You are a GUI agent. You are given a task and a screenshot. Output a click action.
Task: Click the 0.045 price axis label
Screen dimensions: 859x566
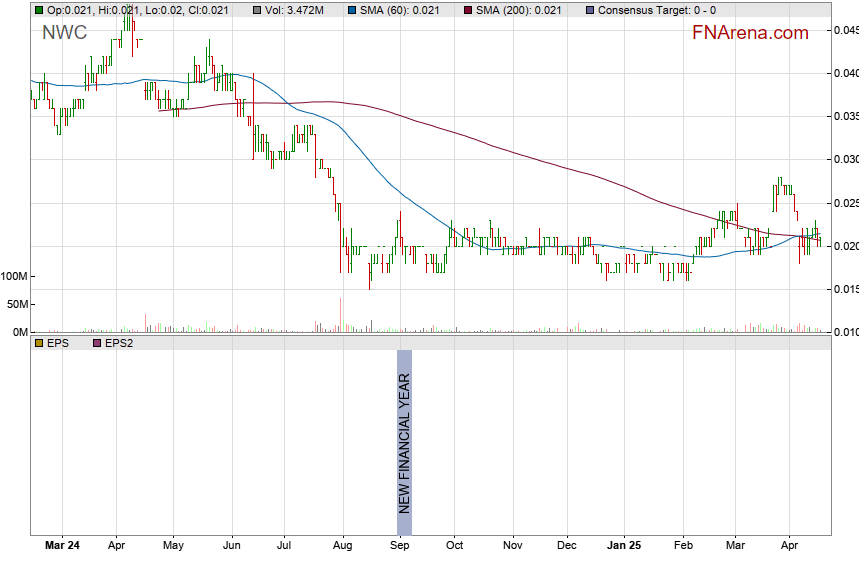click(845, 30)
